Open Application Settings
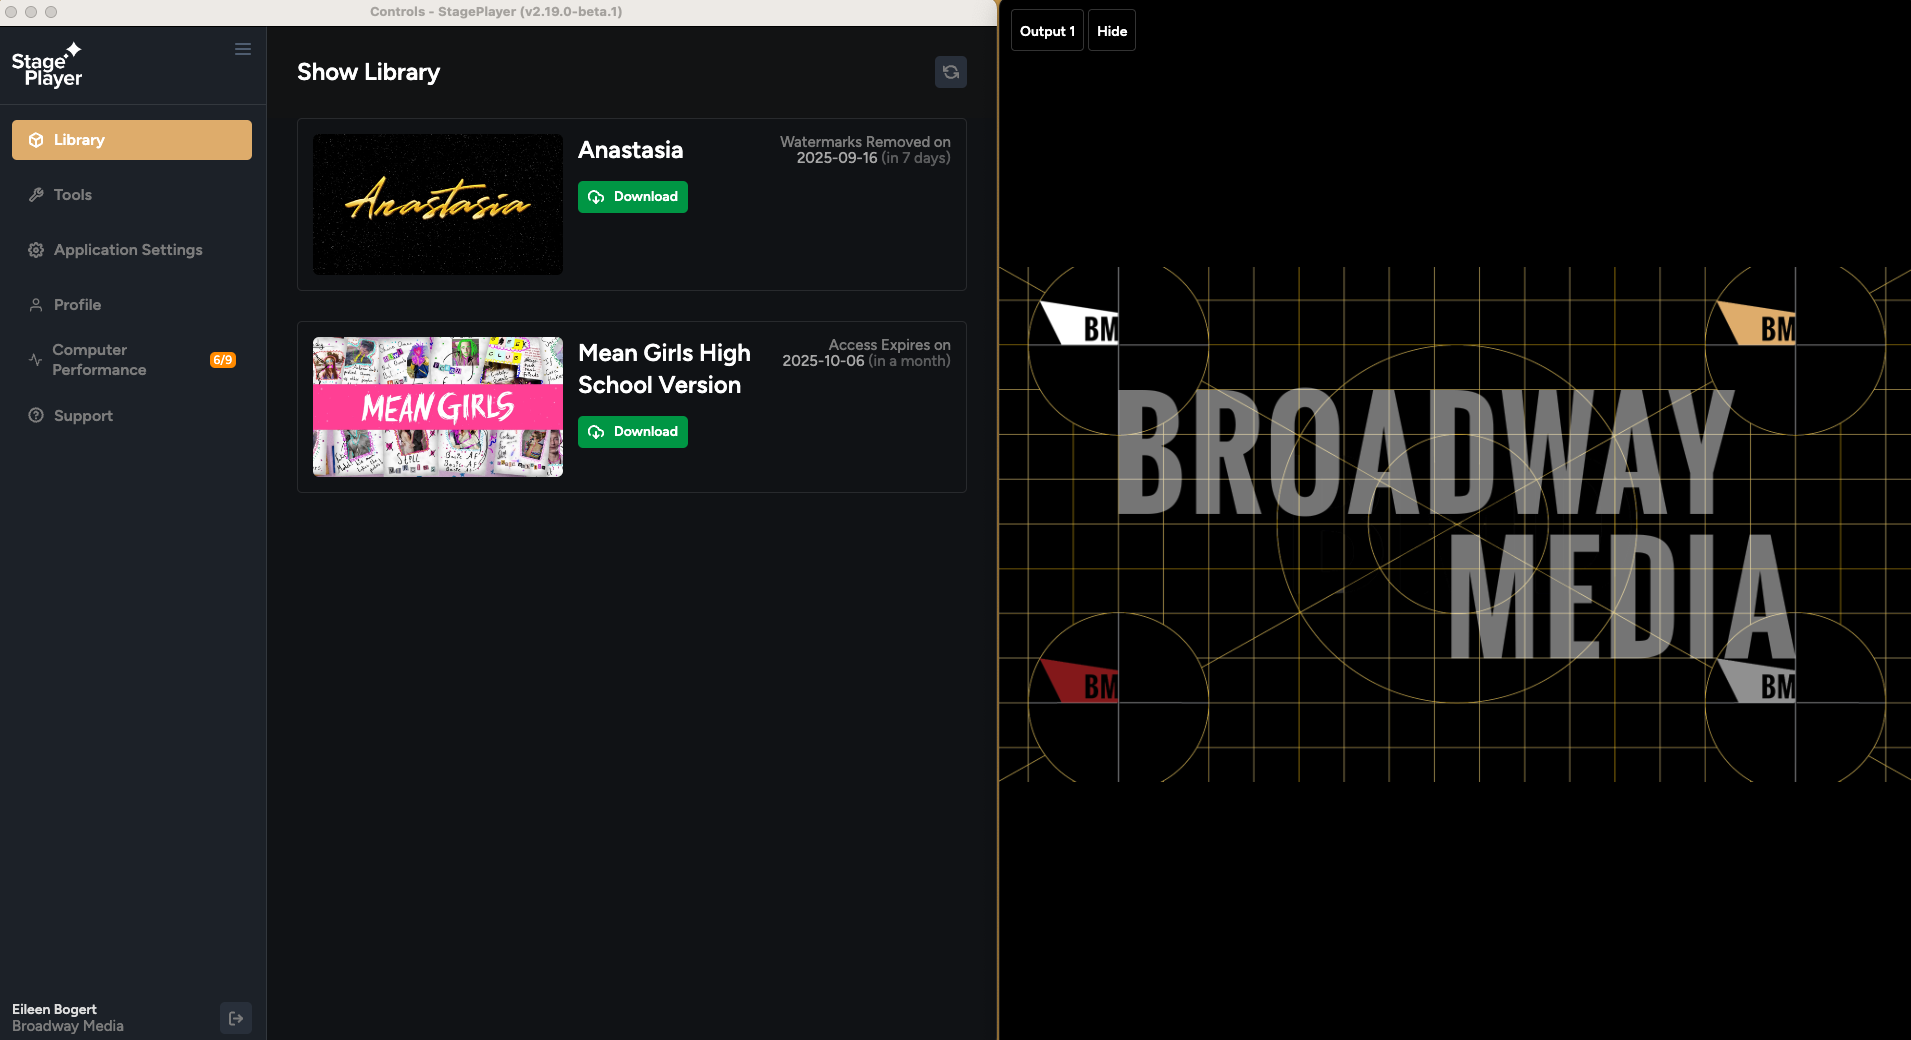Screen dimensions: 1911x1040 tap(132, 250)
